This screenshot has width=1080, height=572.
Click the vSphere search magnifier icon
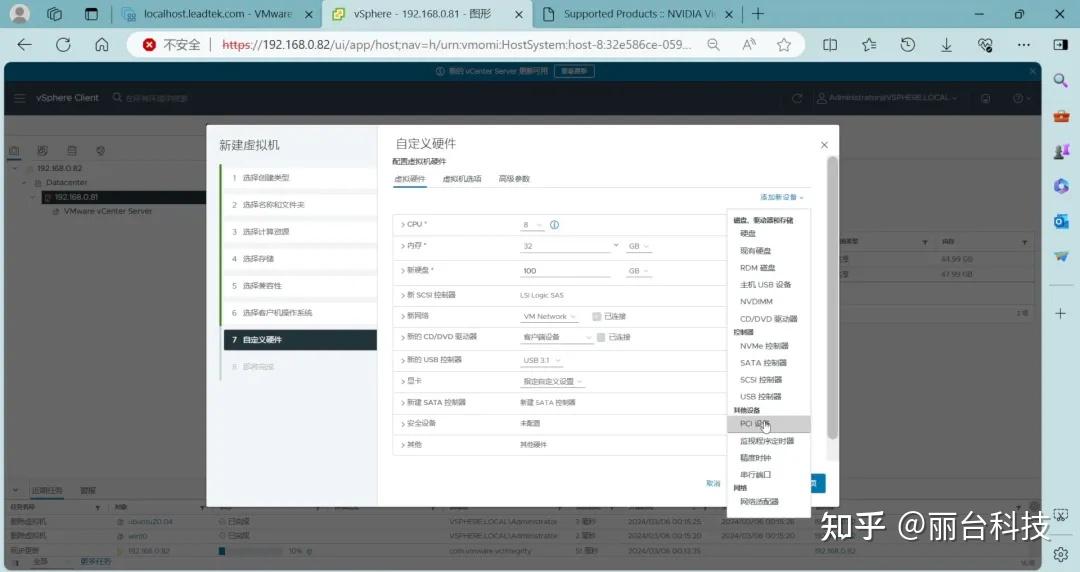click(x=117, y=97)
